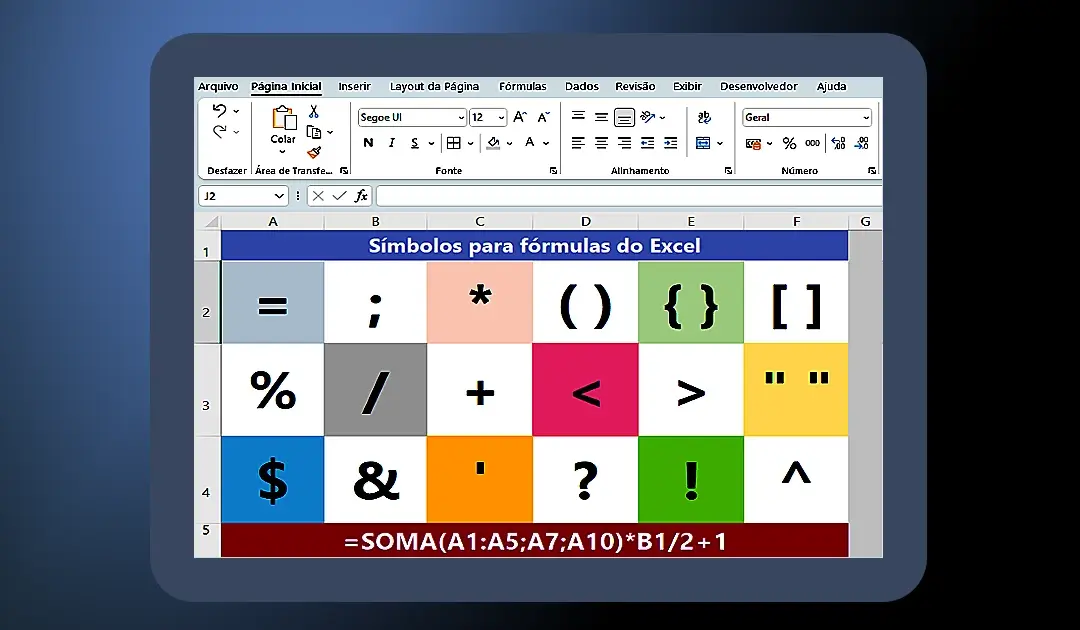Select the blue cell with $ symbol
The width and height of the screenshot is (1080, 630).
[273, 479]
